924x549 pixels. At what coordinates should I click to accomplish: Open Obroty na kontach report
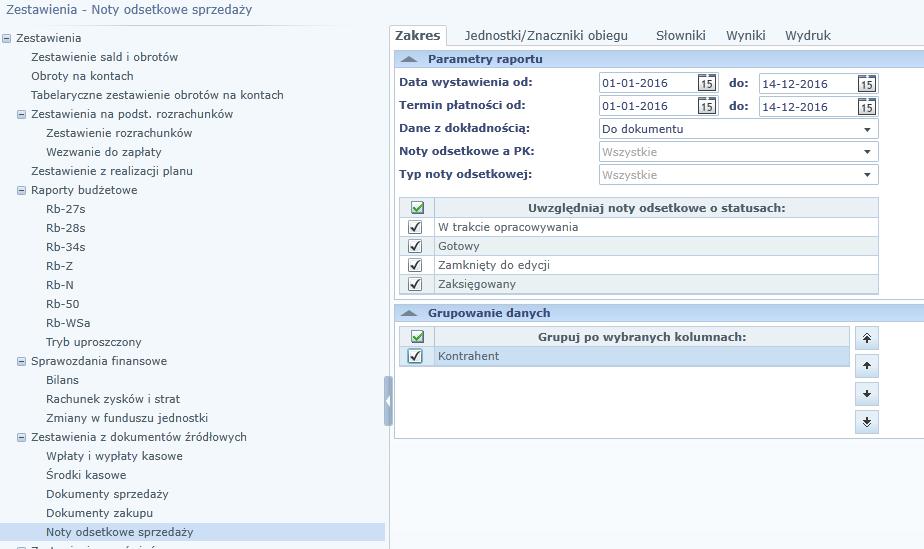82,76
